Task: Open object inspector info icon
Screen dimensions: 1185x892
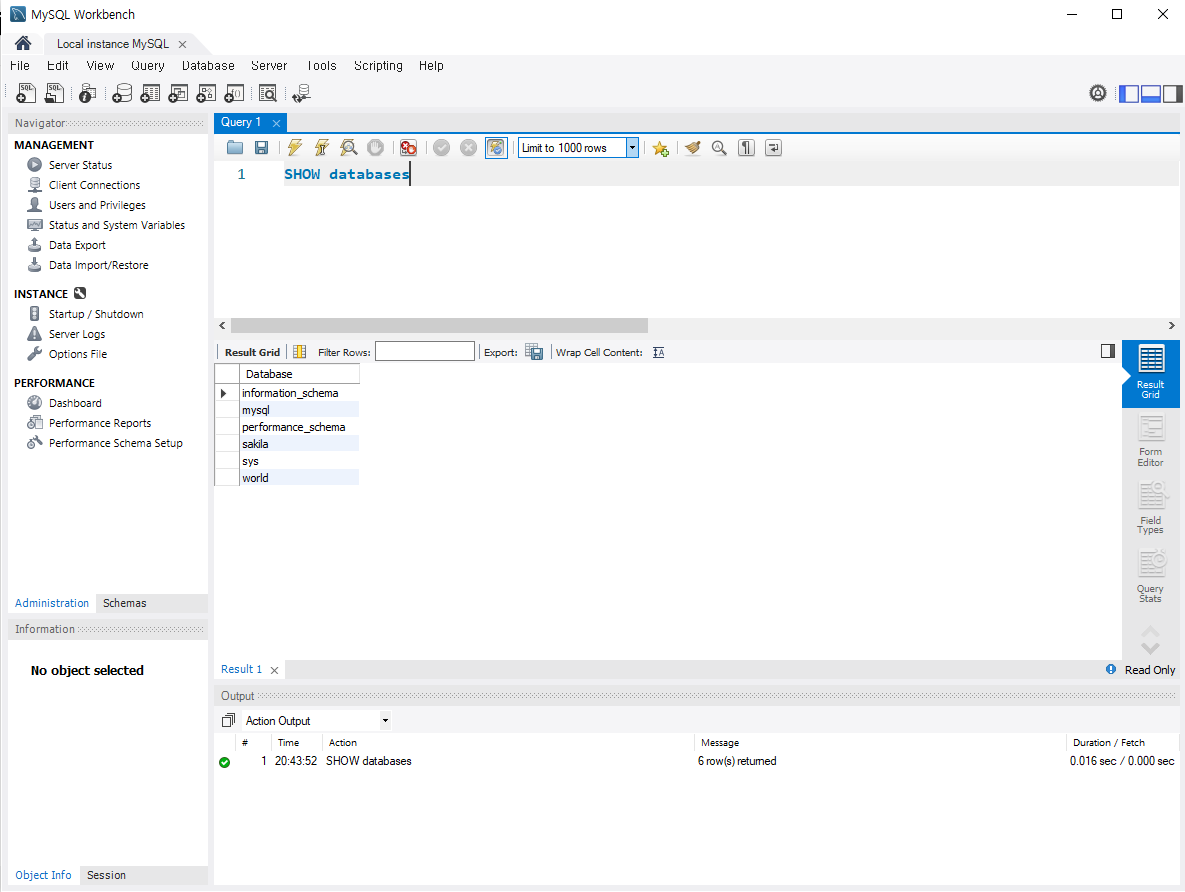Action: point(88,93)
